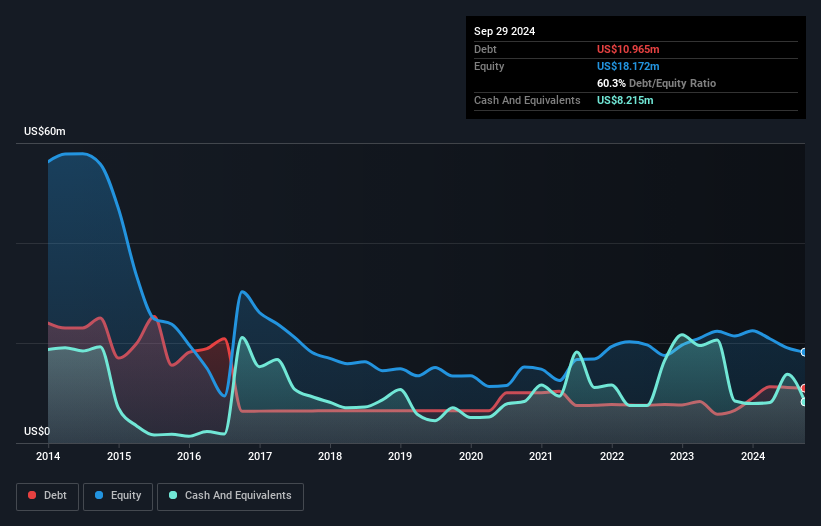Click the Debt label in tooltip
The height and width of the screenshot is (526, 821).
485,49
